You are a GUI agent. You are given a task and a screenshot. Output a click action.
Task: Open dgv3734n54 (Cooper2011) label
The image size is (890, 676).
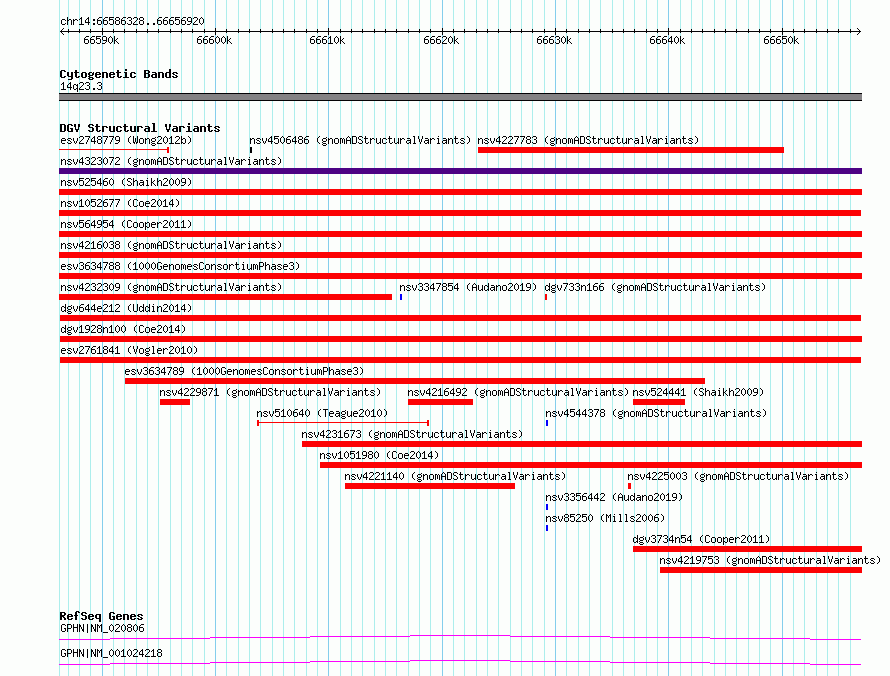pyautogui.click(x=702, y=539)
